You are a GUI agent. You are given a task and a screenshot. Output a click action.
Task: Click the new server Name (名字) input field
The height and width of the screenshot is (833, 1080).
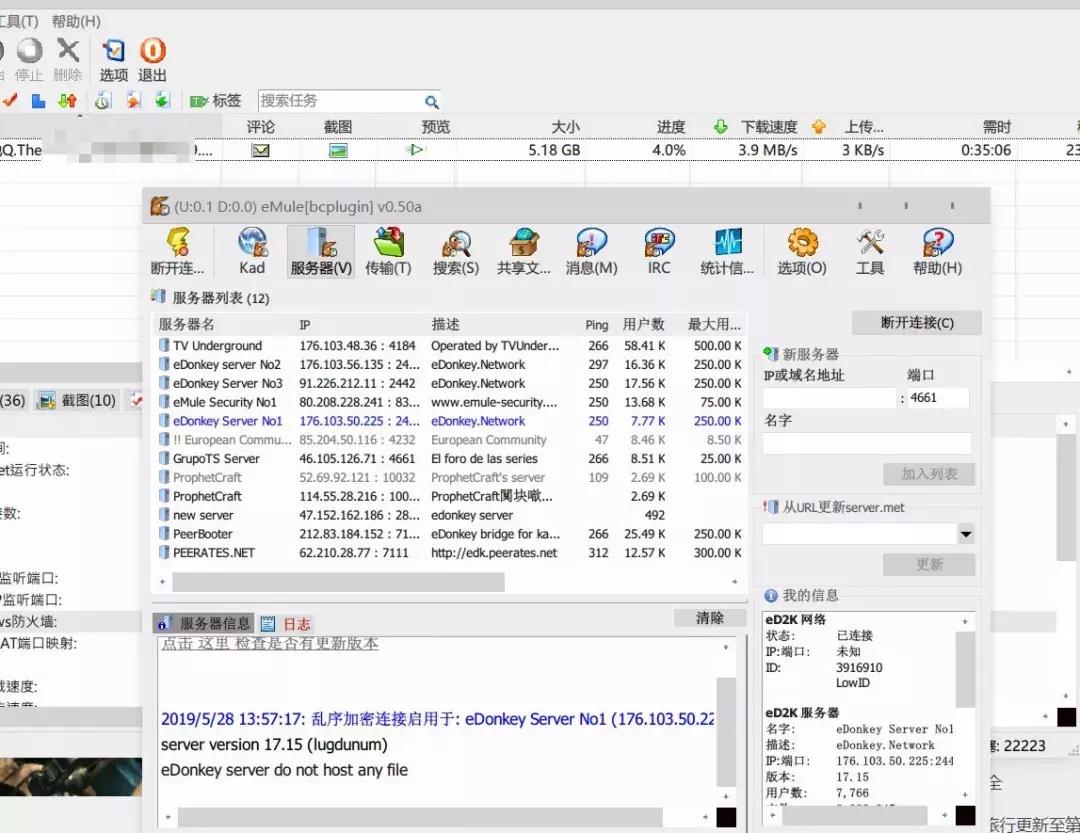click(x=866, y=443)
